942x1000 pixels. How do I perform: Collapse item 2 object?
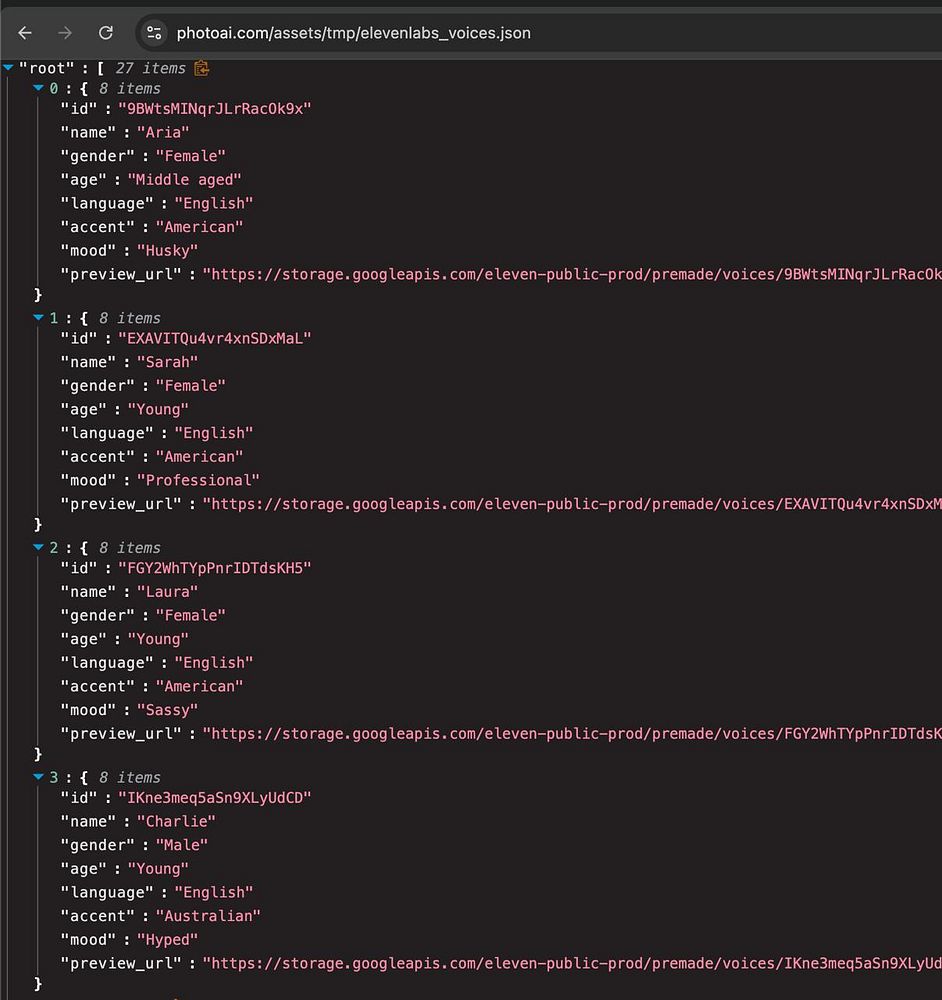(x=39, y=548)
